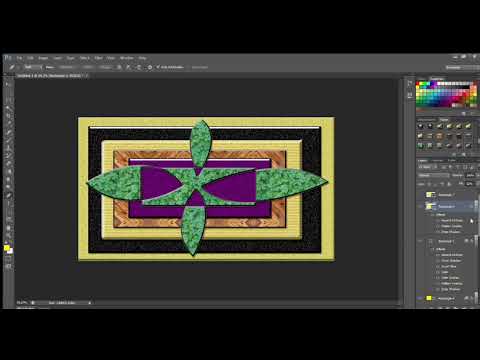This screenshot has height=360, width=480.
Task: Hide the selected Rectangle 6 layer
Action: click(x=420, y=207)
